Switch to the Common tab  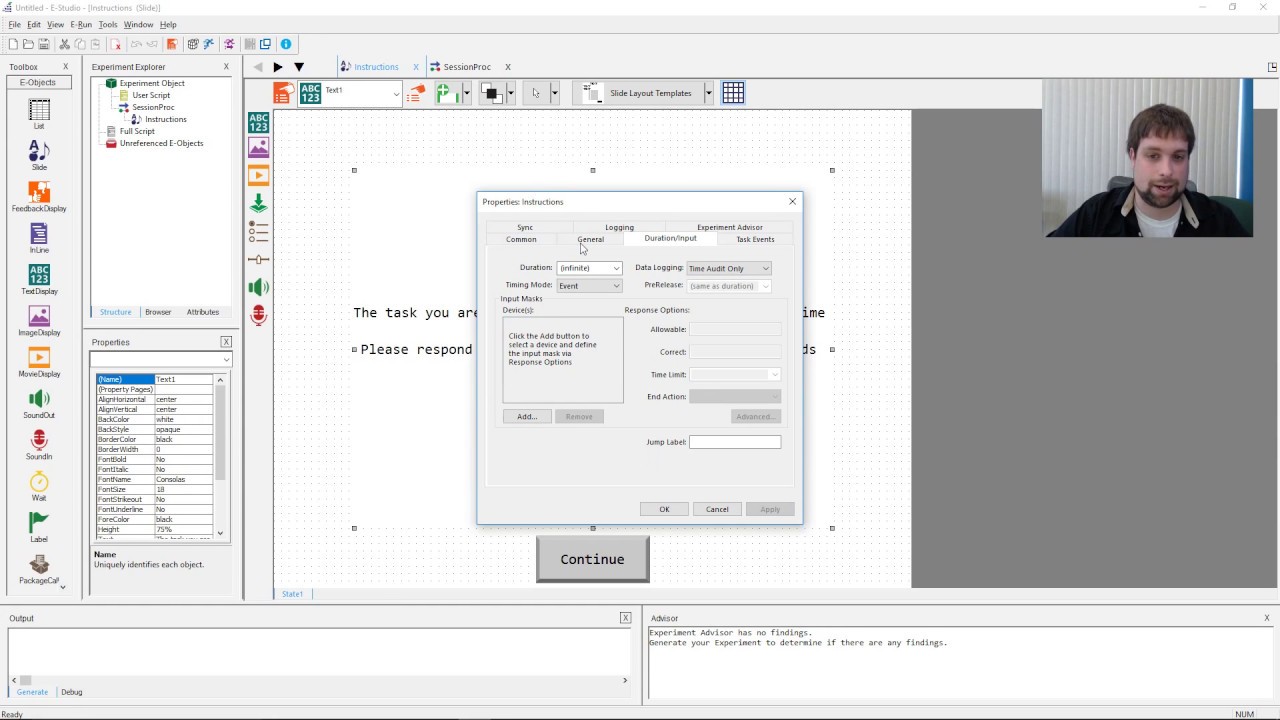coord(521,239)
